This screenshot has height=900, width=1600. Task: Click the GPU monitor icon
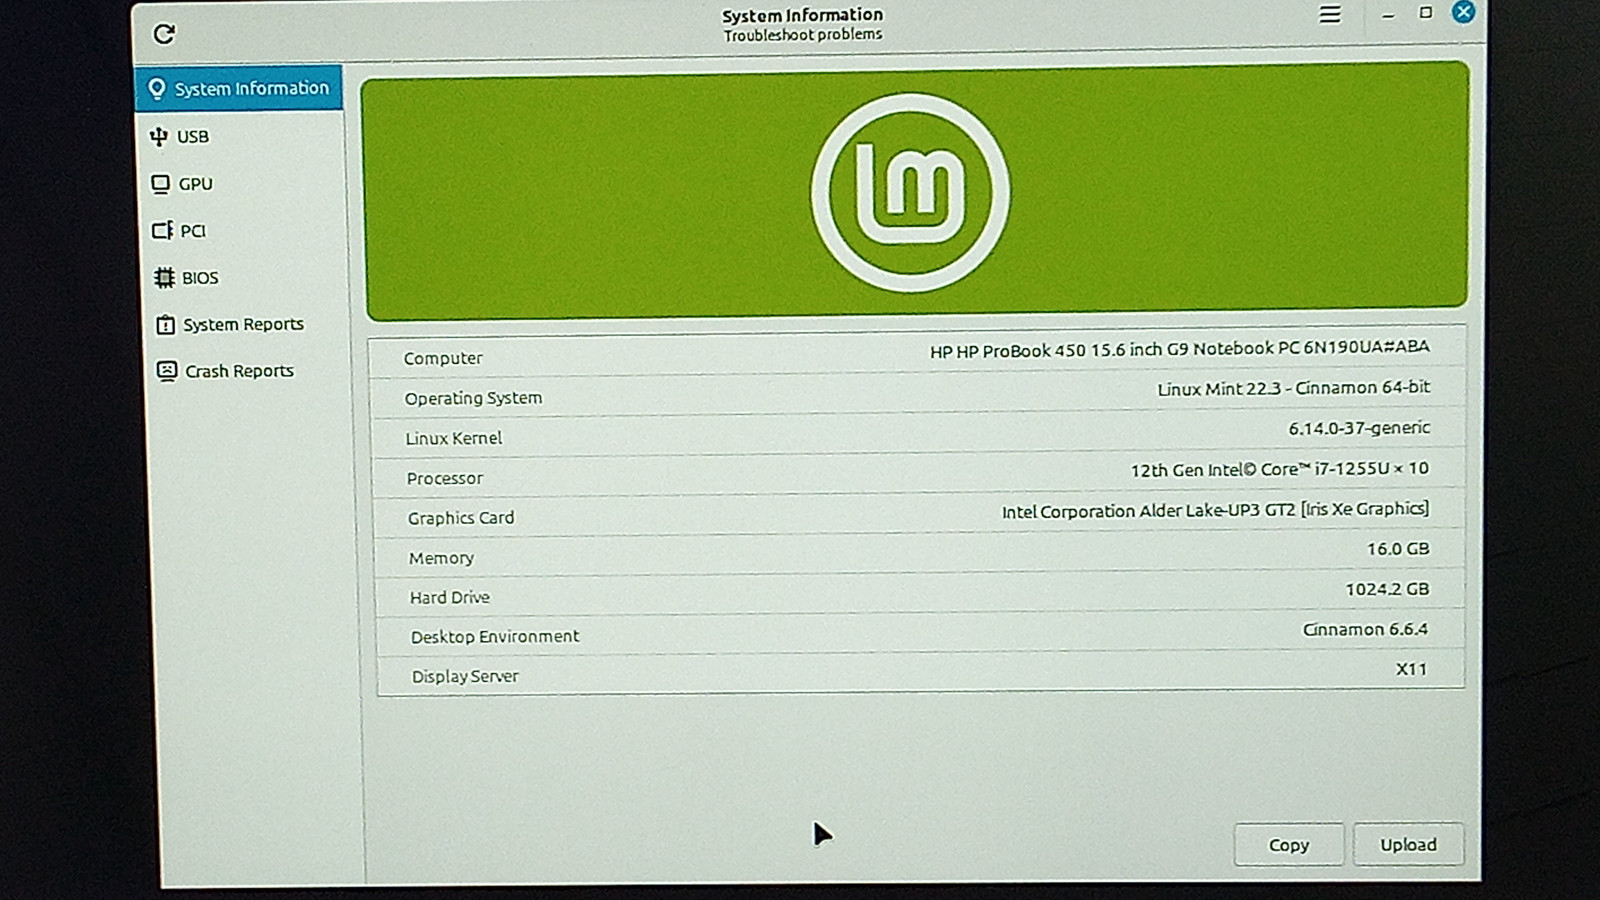(160, 184)
